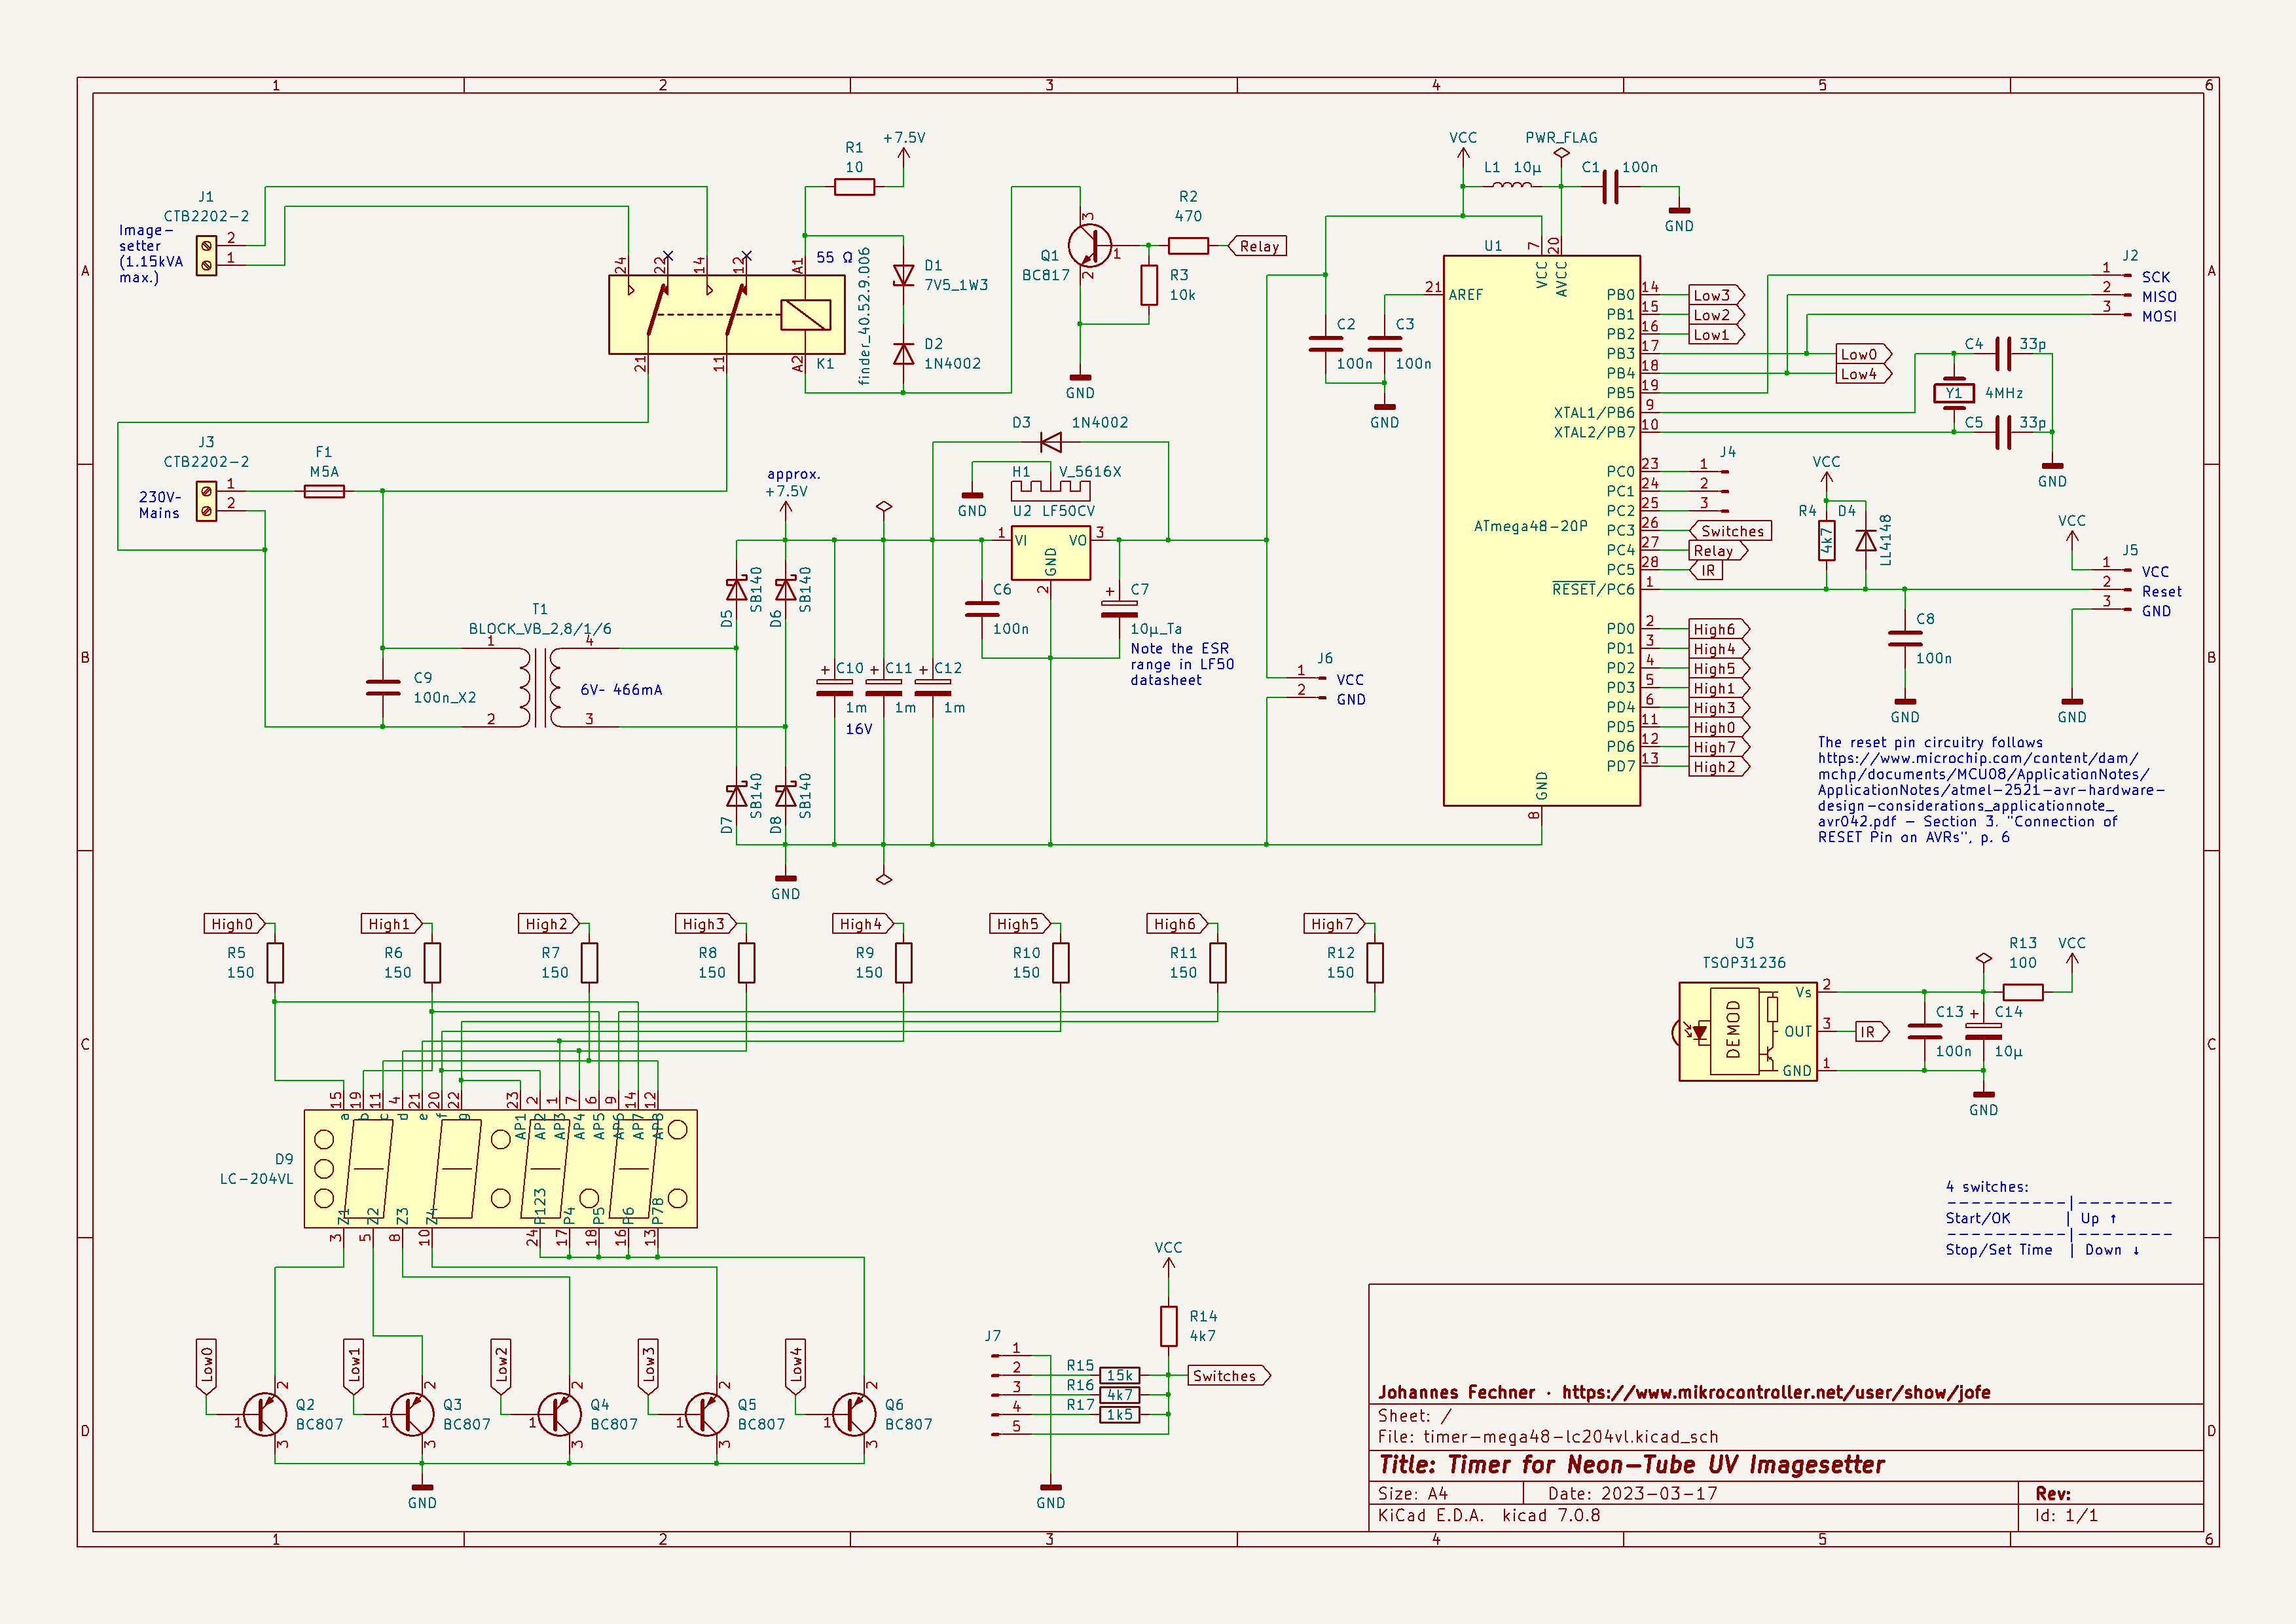The image size is (2296, 1624).
Task: Select the 'Date: 2023-03-17' field
Action: coord(1632,1493)
